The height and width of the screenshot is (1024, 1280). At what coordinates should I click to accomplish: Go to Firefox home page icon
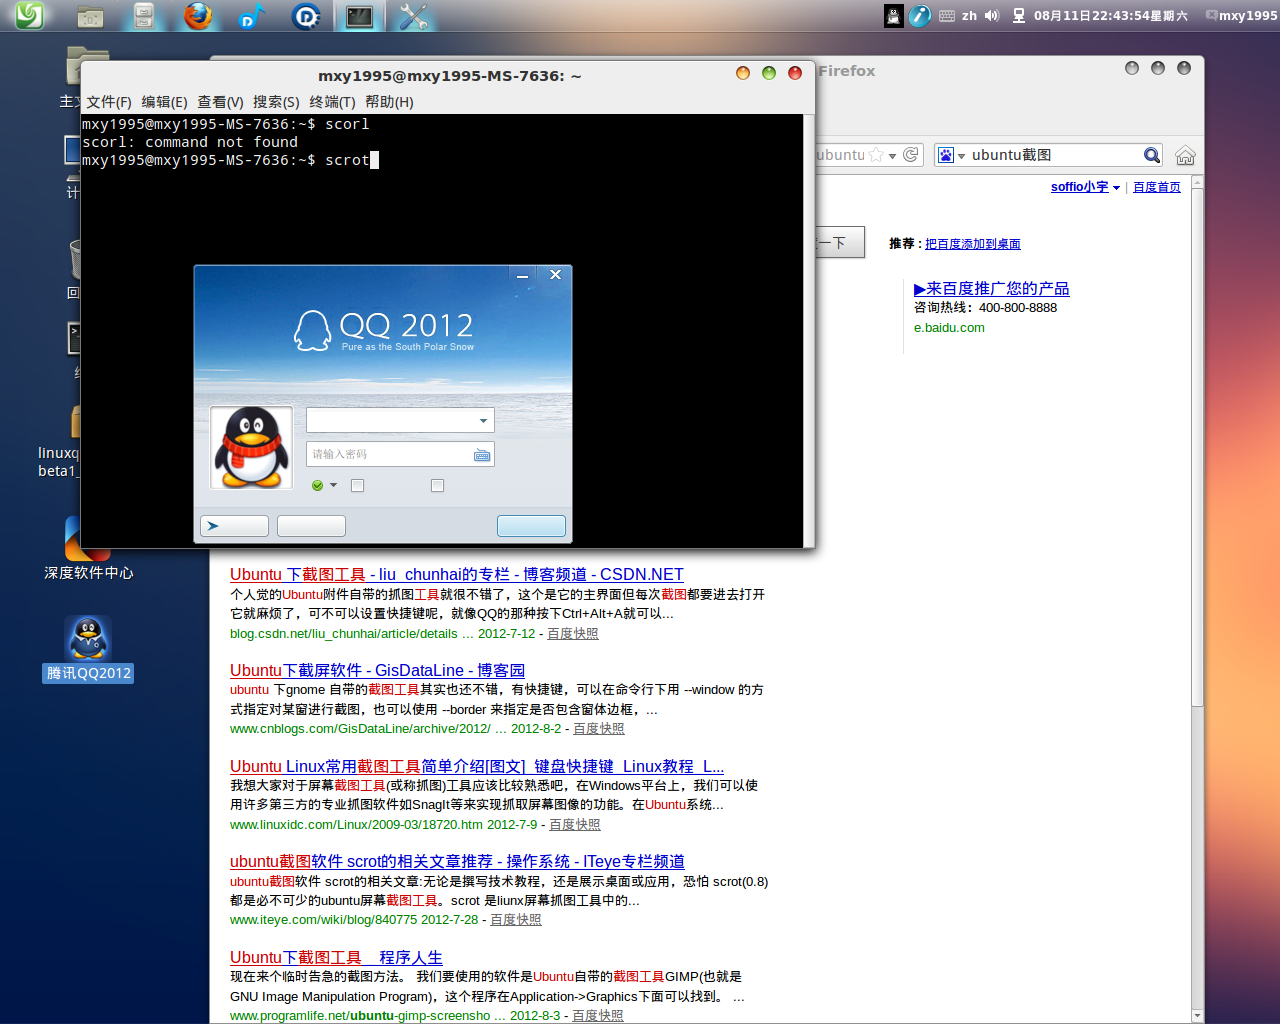pos(1185,155)
